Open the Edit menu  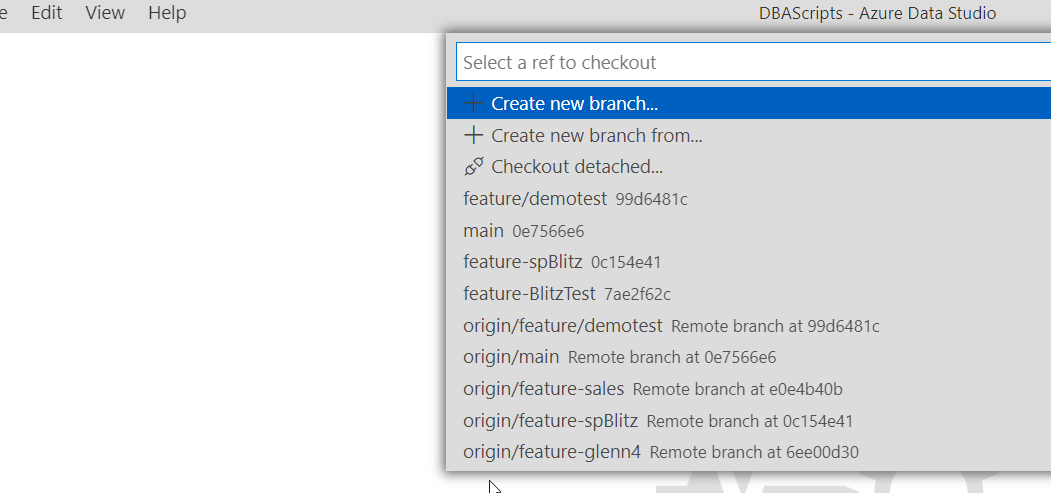47,13
